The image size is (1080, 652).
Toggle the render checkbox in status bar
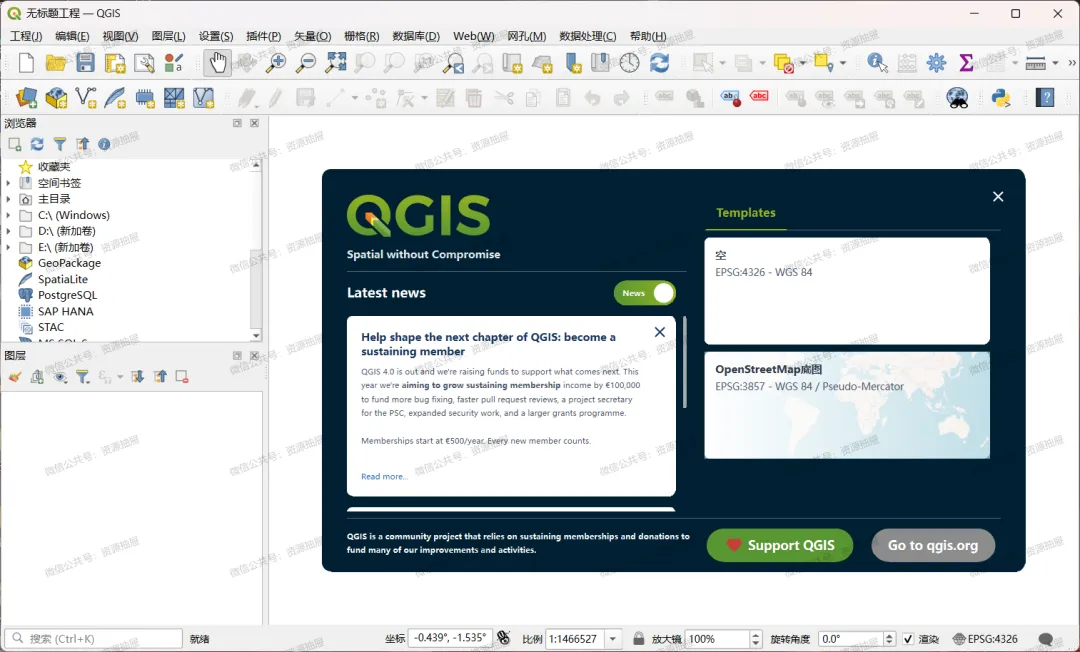pyautogui.click(x=908, y=639)
